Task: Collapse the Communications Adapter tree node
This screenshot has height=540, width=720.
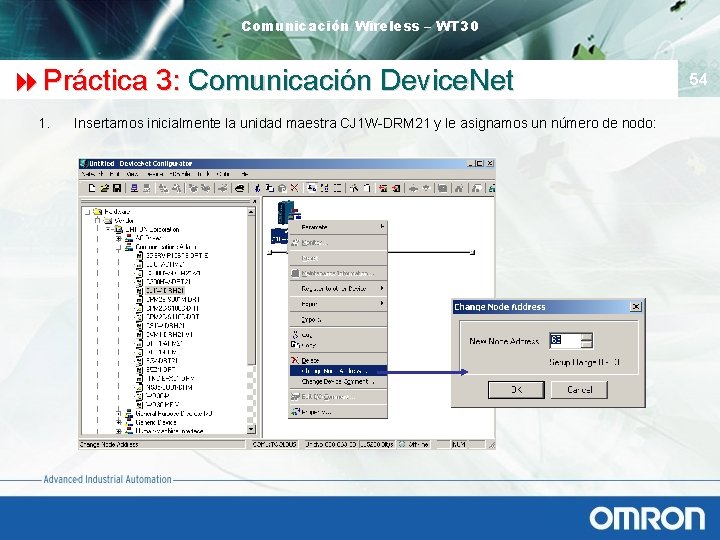Action: coord(118,247)
